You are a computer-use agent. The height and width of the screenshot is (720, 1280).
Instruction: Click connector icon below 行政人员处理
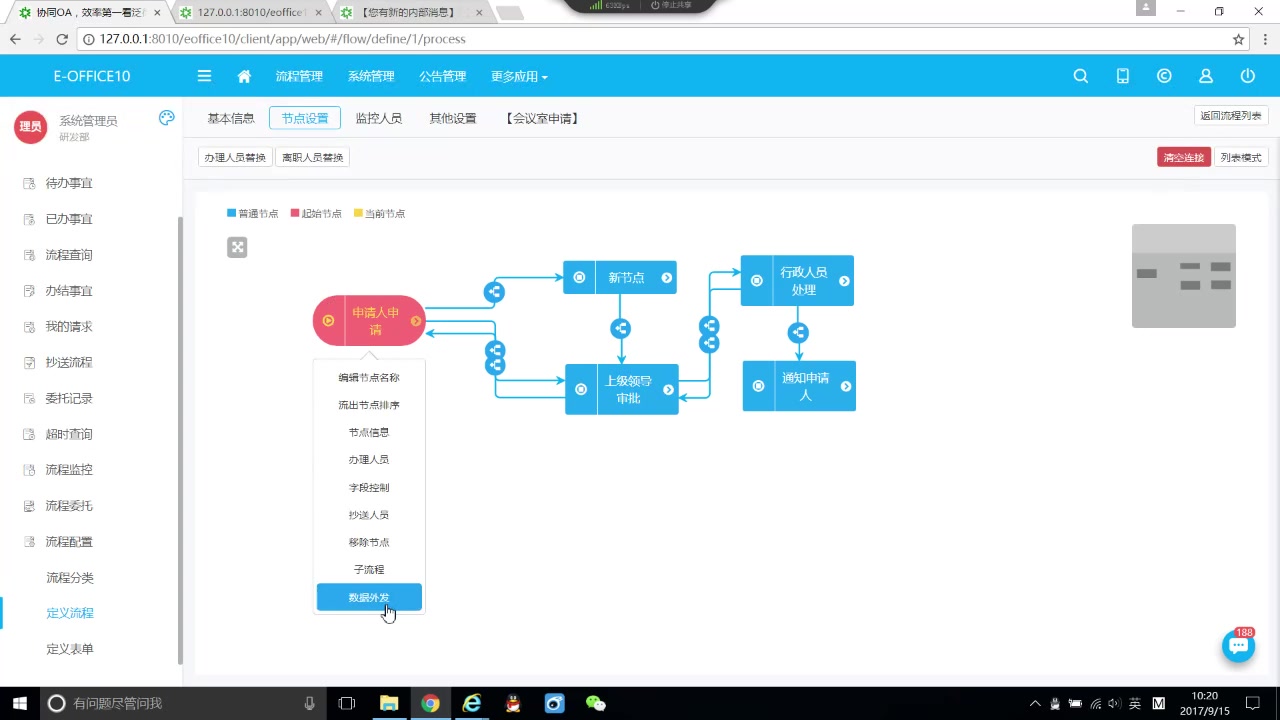coord(798,333)
